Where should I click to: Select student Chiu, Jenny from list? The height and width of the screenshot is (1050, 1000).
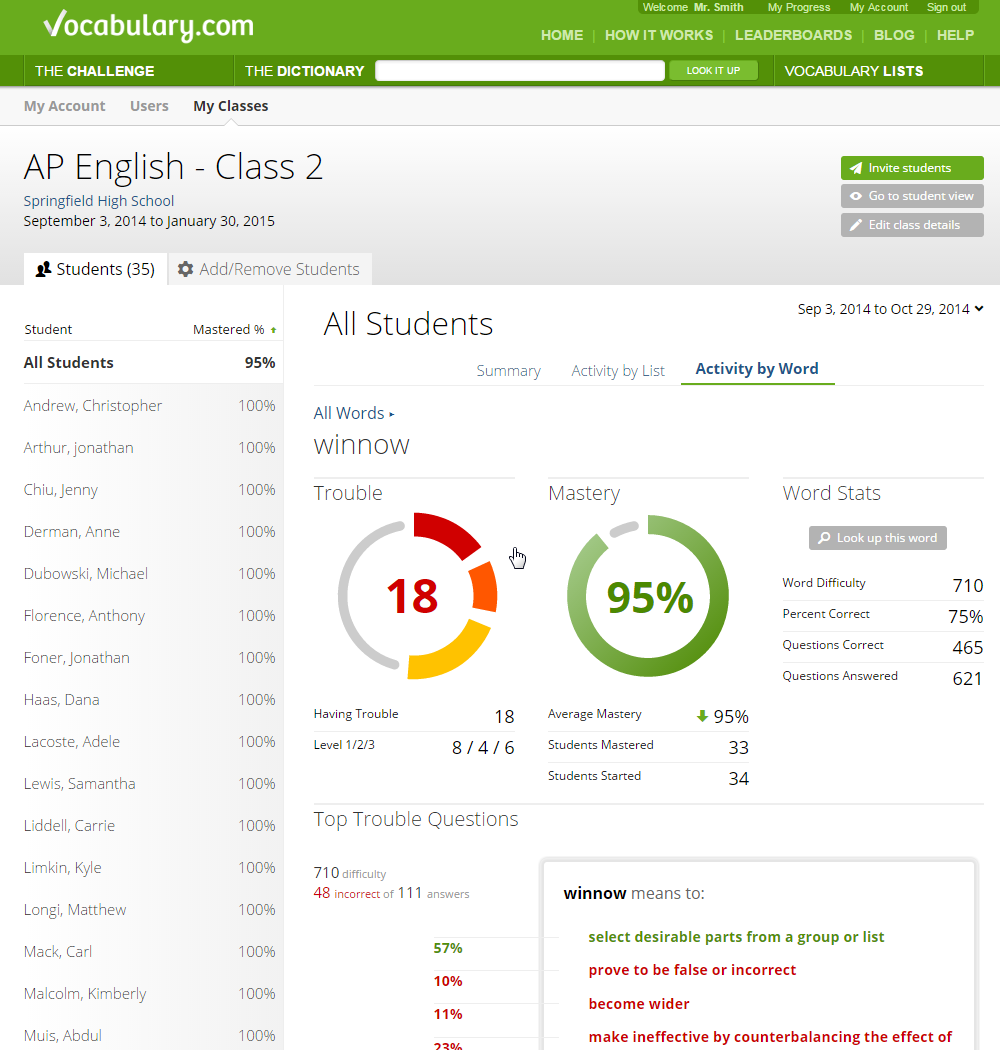tap(61, 490)
